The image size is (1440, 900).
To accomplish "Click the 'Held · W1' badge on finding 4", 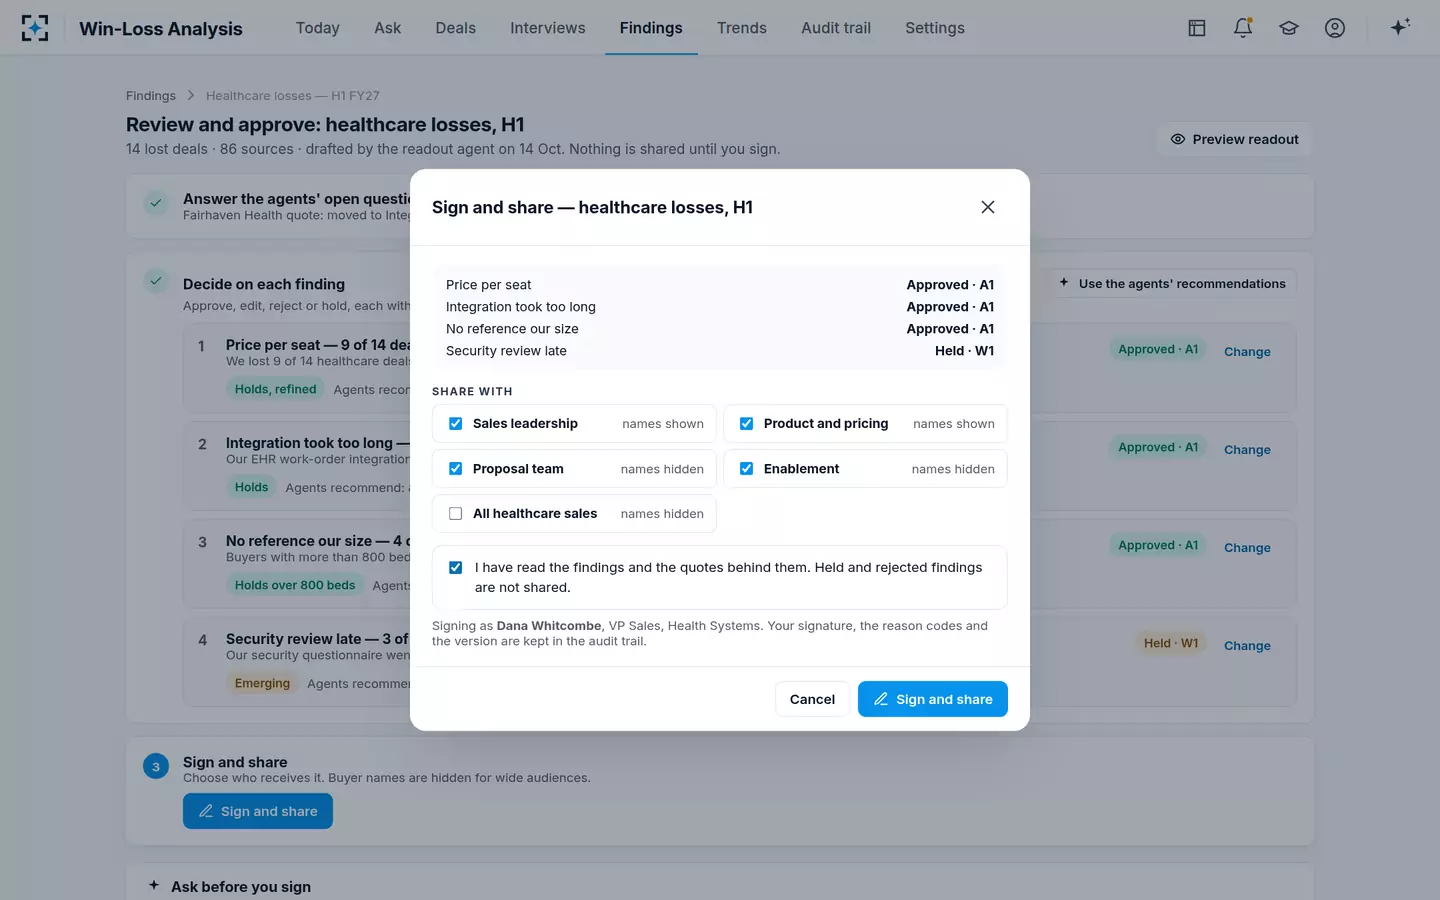I will click(1171, 643).
